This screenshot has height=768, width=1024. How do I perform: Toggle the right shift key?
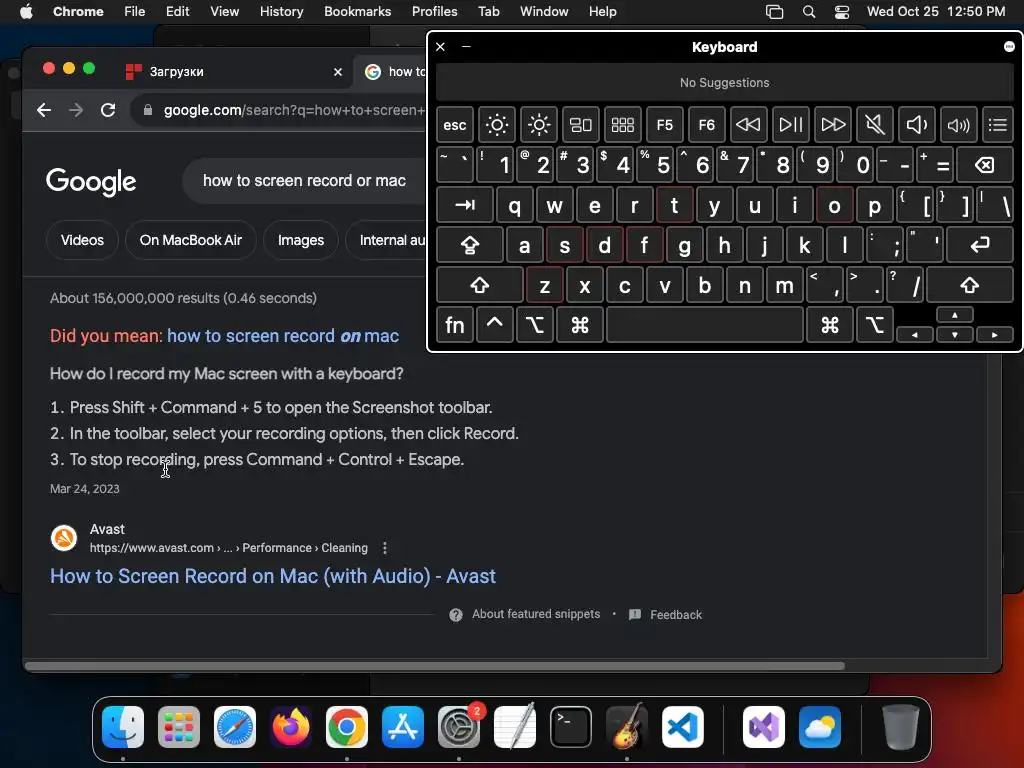pyautogui.click(x=970, y=285)
